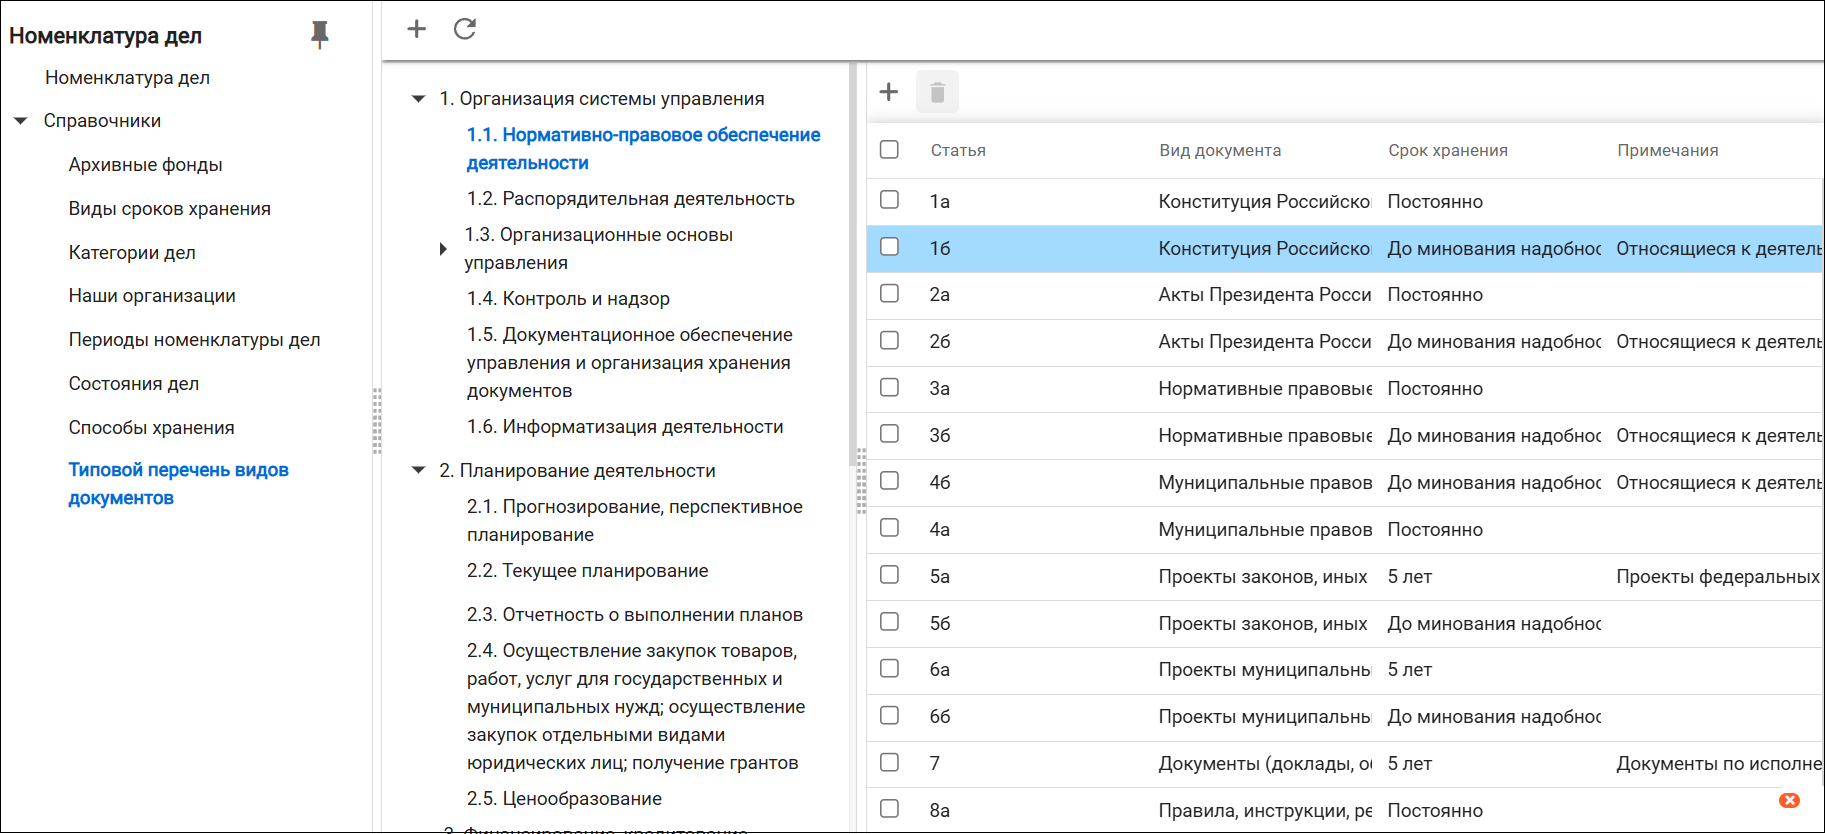This screenshot has width=1825, height=834.
Task: Click the refresh icon in top toolbar
Action: click(465, 29)
